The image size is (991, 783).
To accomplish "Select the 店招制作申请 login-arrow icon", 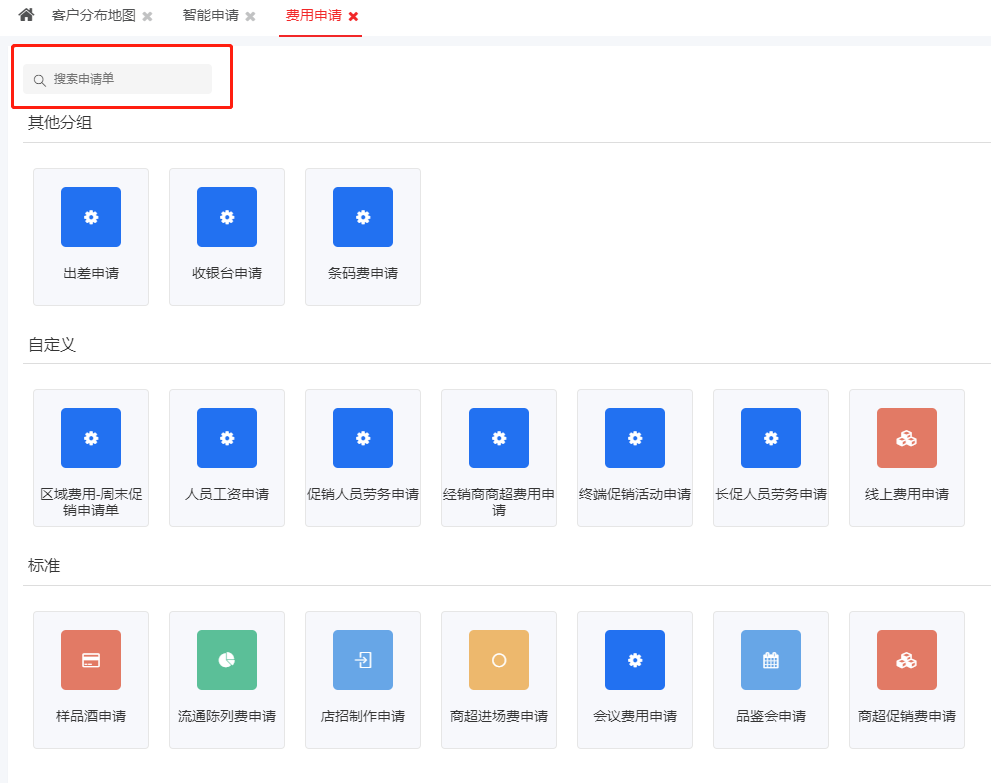I will point(363,660).
